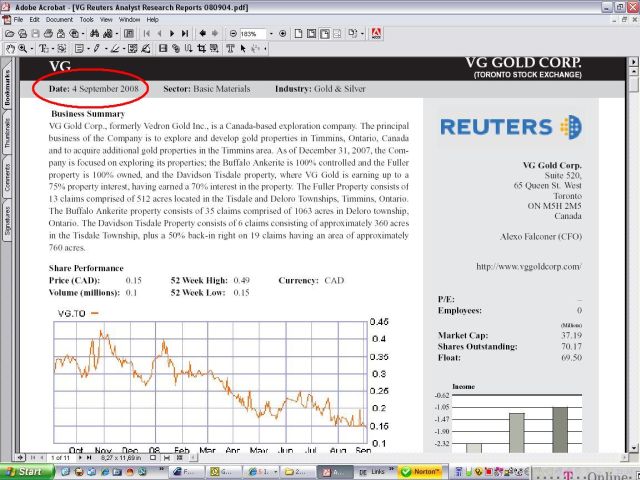The height and width of the screenshot is (480, 640).
Task: Click the vertical scrollbar down arrow
Action: 633,448
